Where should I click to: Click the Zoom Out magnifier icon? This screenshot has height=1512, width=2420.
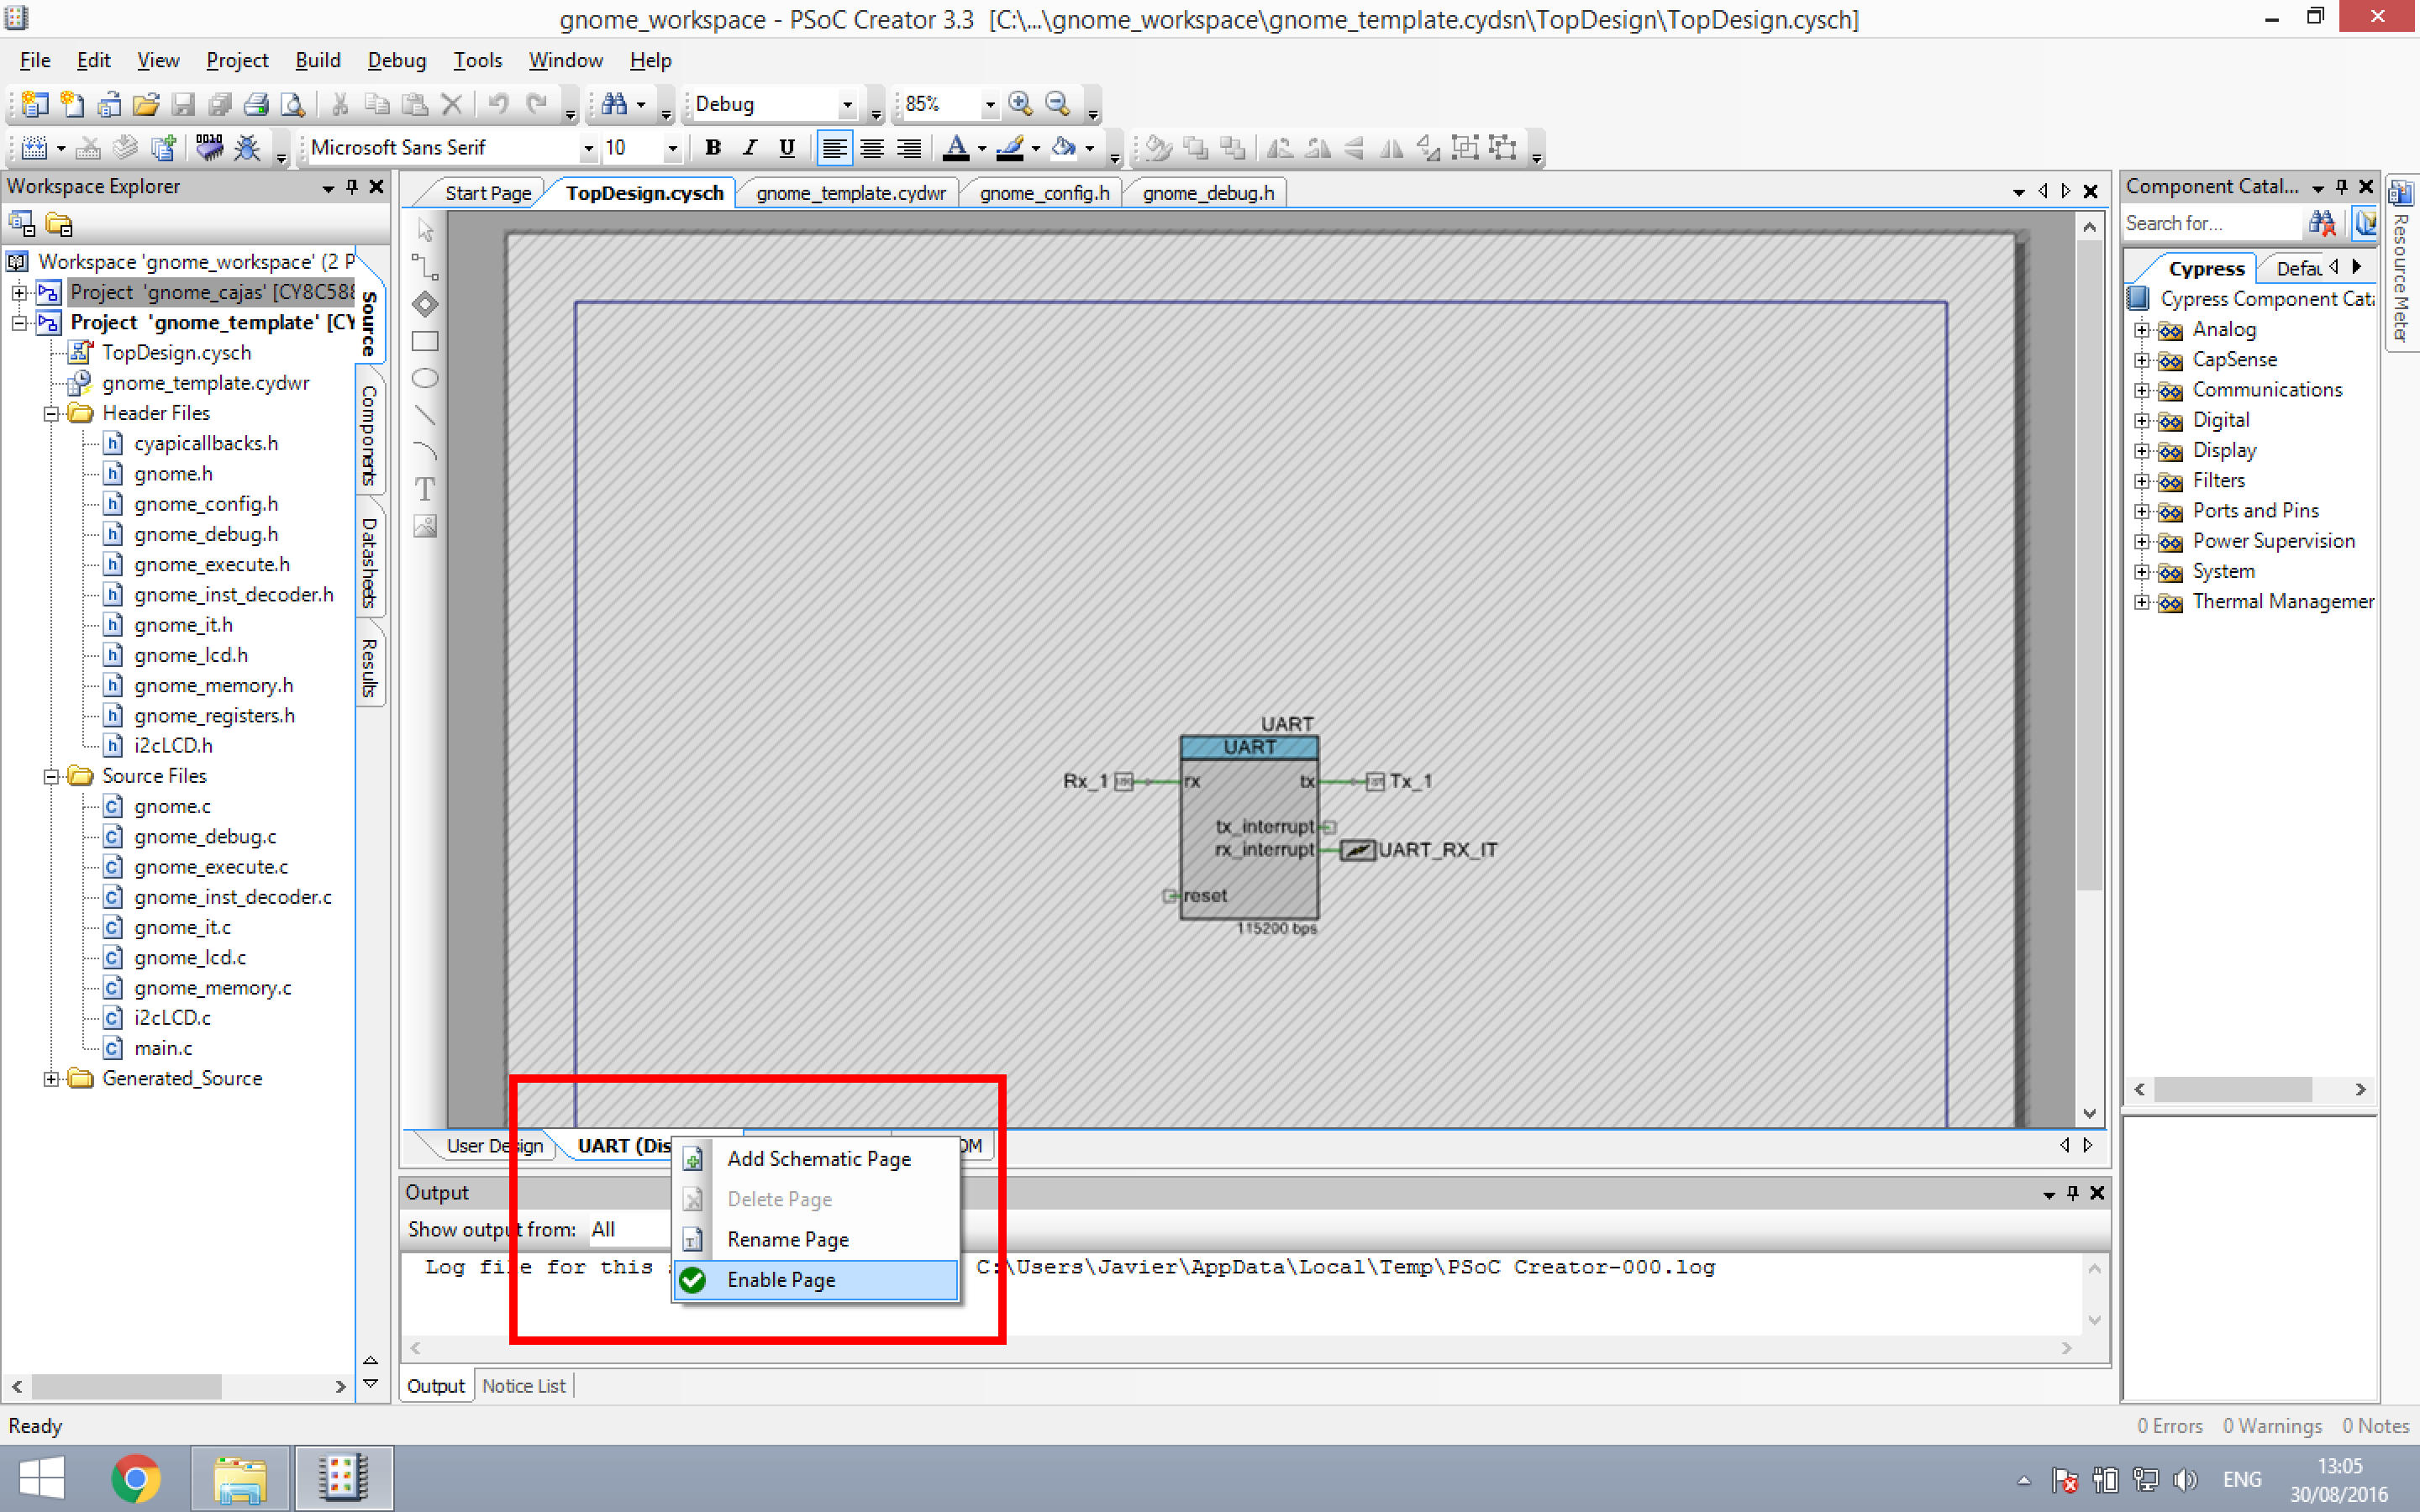click(x=1057, y=104)
